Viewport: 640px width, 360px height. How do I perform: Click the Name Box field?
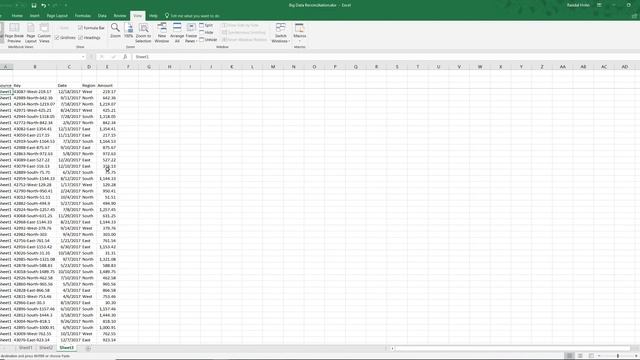40,57
